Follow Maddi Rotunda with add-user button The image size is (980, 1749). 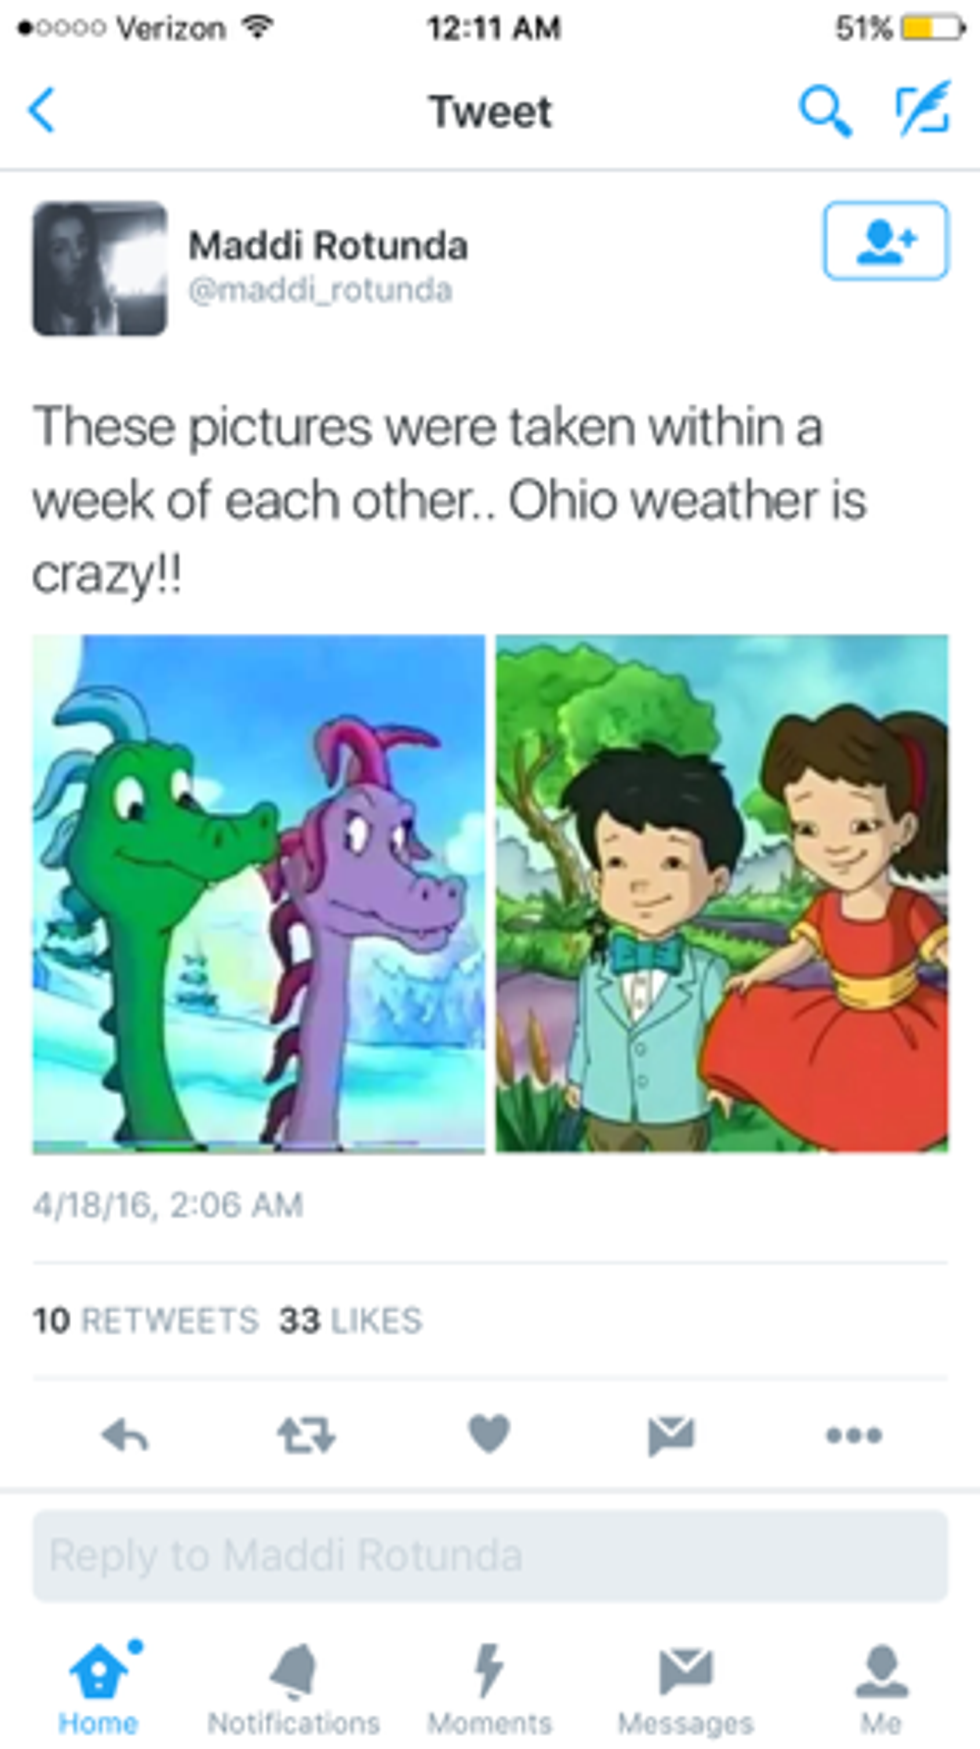click(885, 241)
